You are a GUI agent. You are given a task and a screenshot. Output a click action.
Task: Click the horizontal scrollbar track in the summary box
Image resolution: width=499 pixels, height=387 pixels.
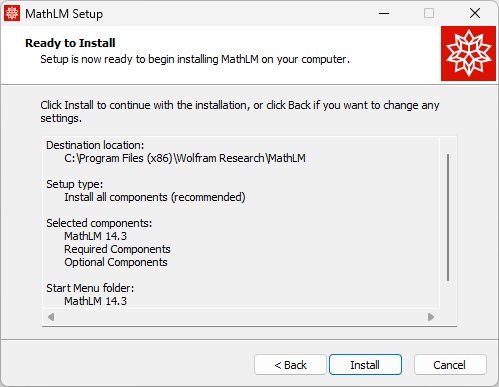[x=241, y=317]
